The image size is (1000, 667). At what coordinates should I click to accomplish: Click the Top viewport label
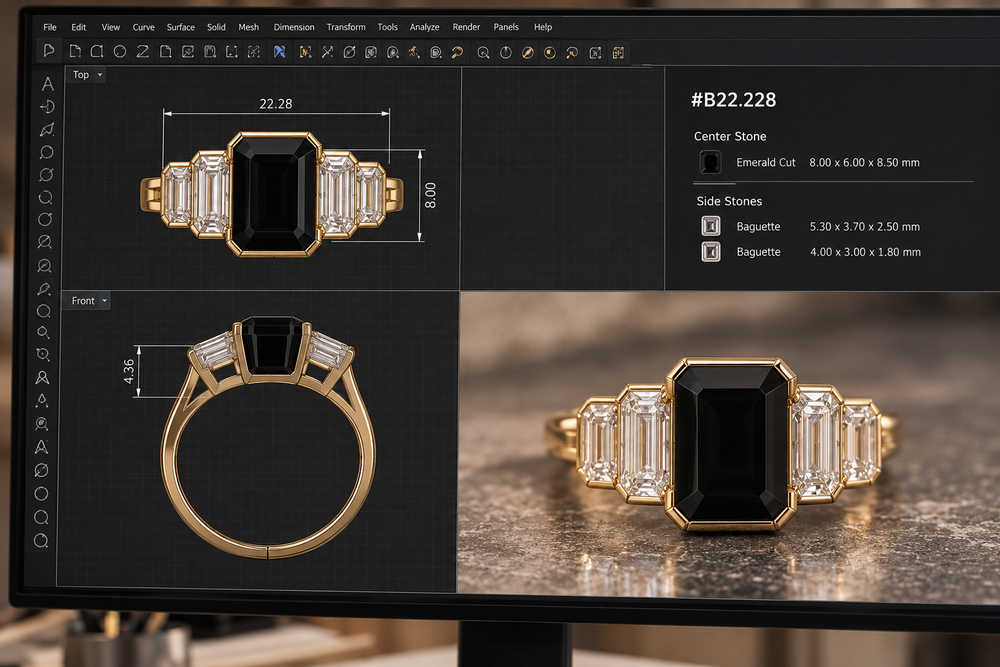point(81,75)
